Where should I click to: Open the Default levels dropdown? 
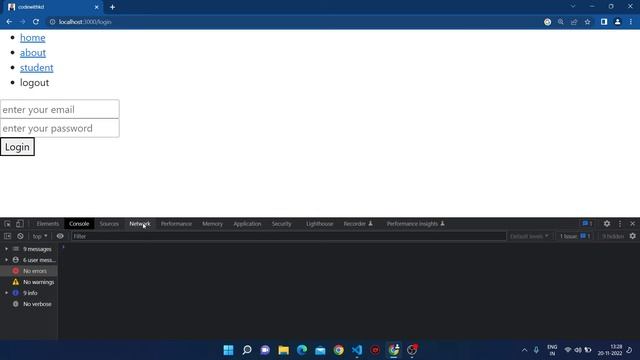529,236
